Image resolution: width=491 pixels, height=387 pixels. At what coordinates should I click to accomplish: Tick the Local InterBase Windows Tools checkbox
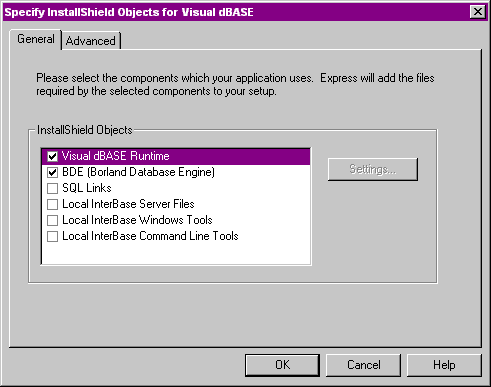click(52, 220)
